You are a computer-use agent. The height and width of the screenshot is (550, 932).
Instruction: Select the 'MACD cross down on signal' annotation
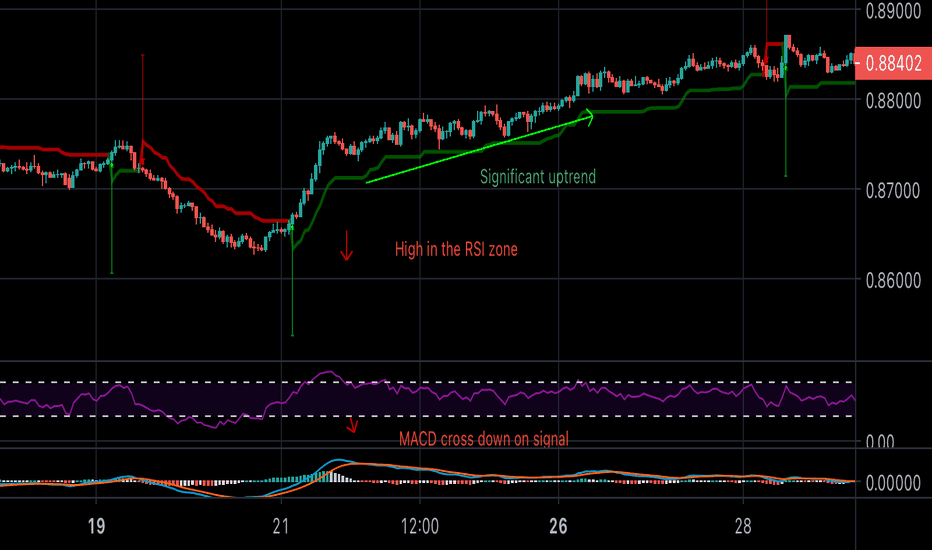484,439
